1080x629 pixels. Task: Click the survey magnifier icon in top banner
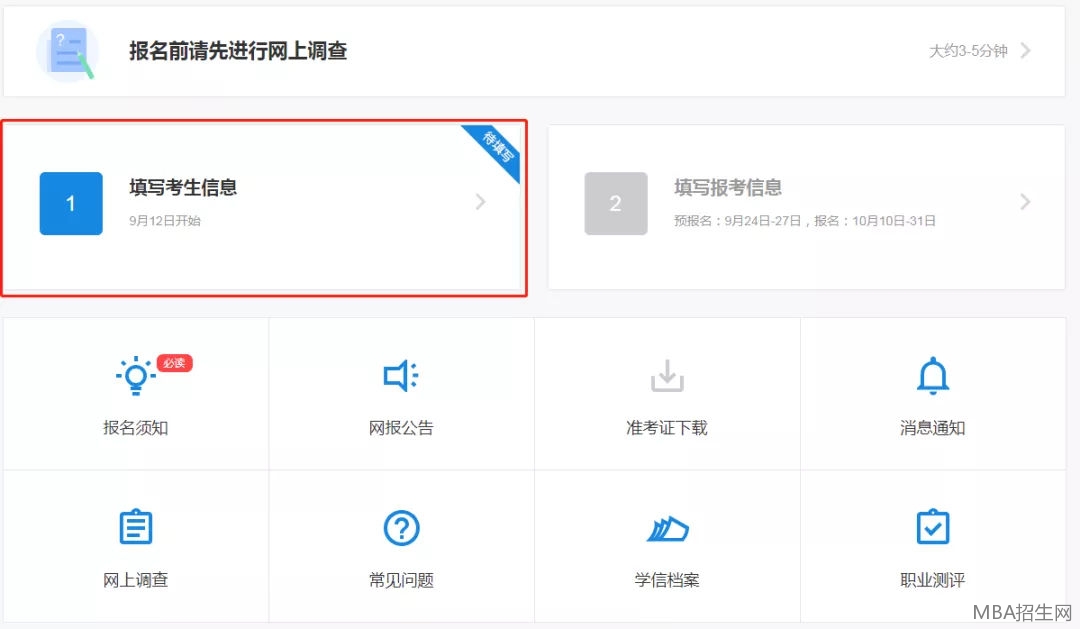tap(68, 49)
